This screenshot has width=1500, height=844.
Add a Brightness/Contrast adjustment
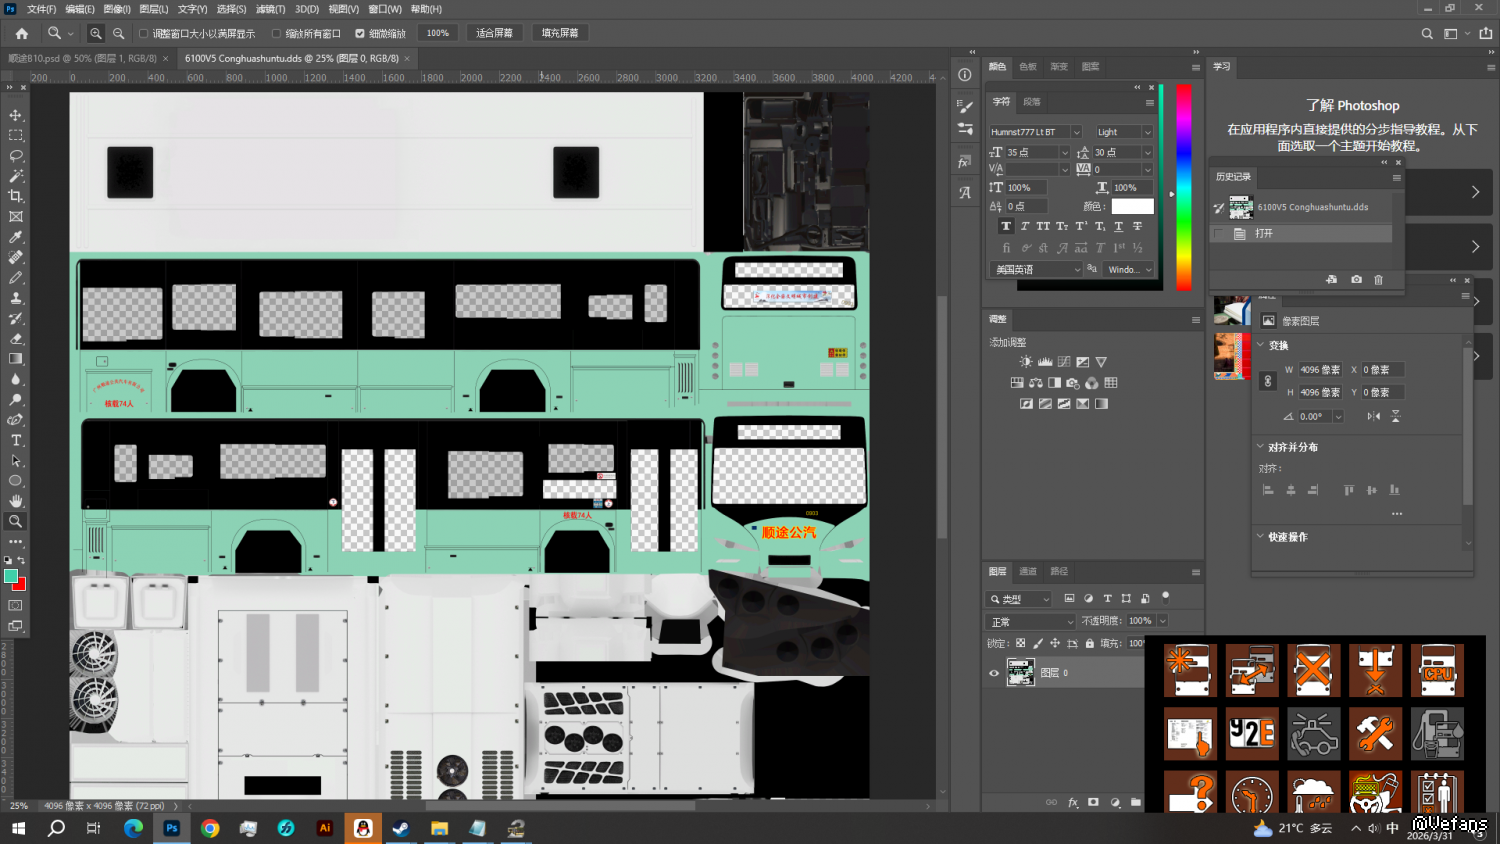coord(1025,362)
